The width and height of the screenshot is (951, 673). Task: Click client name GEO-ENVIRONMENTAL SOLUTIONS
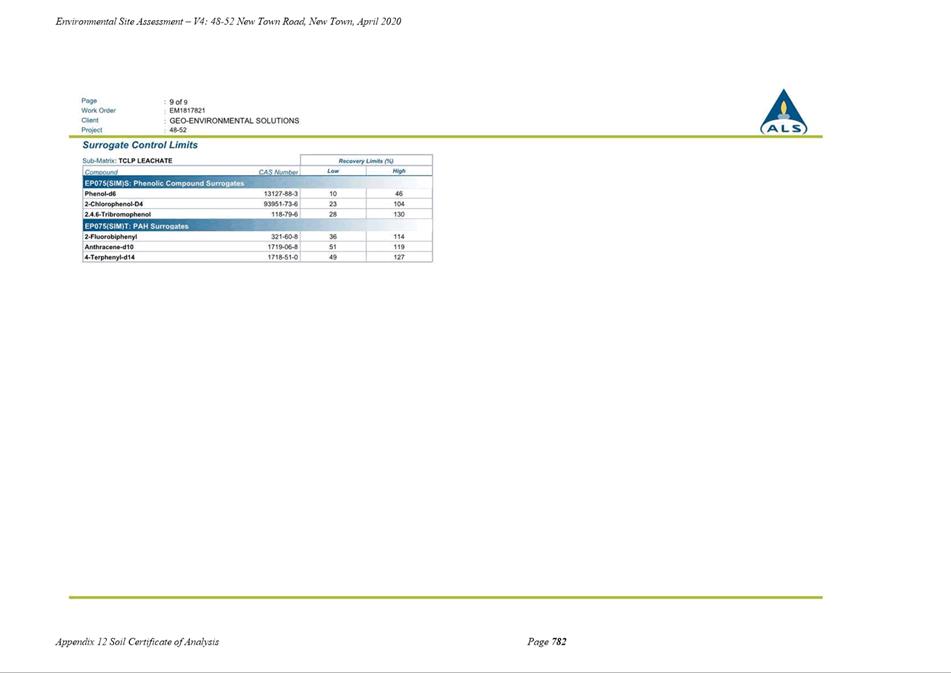[x=234, y=121]
